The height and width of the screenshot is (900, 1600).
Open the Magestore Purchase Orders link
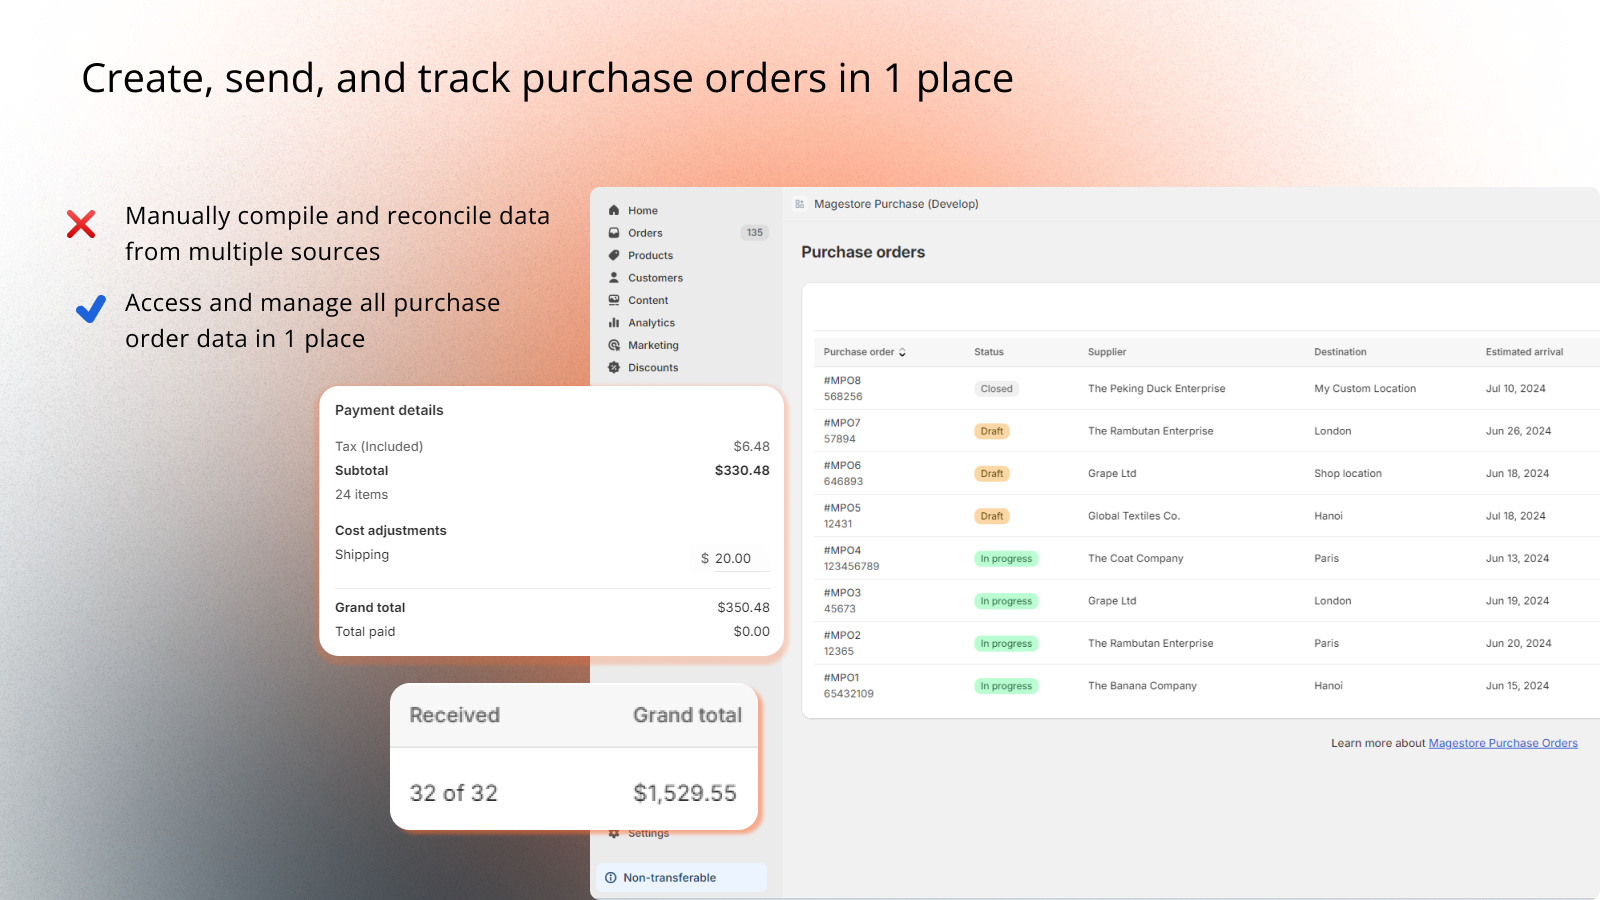tap(1503, 743)
